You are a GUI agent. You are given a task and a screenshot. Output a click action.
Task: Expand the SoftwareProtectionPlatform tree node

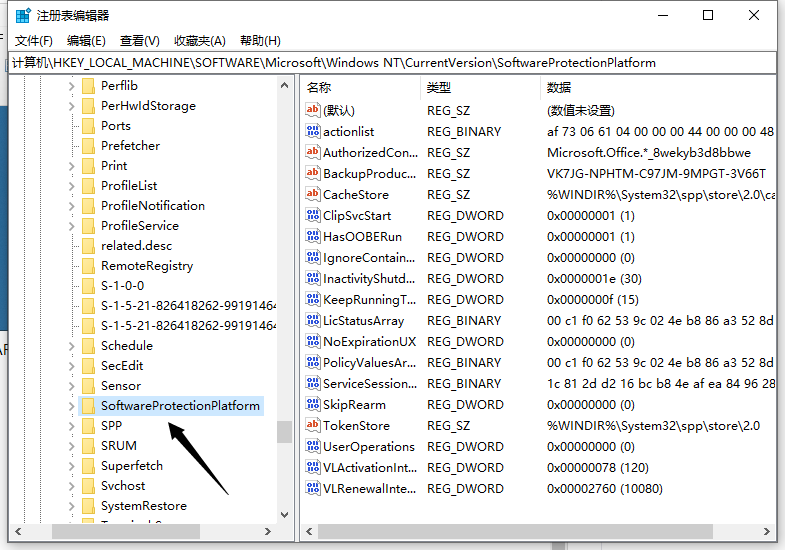71,406
